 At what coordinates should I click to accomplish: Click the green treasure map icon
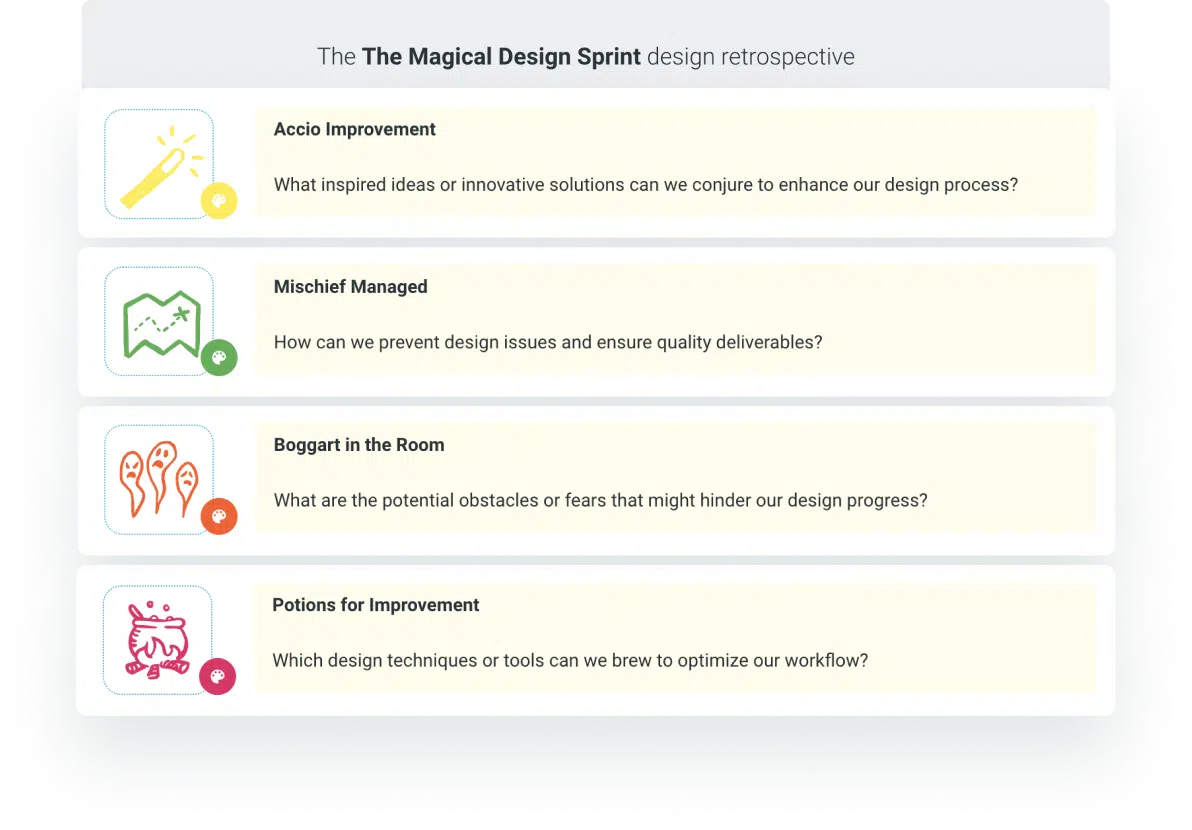coord(162,323)
